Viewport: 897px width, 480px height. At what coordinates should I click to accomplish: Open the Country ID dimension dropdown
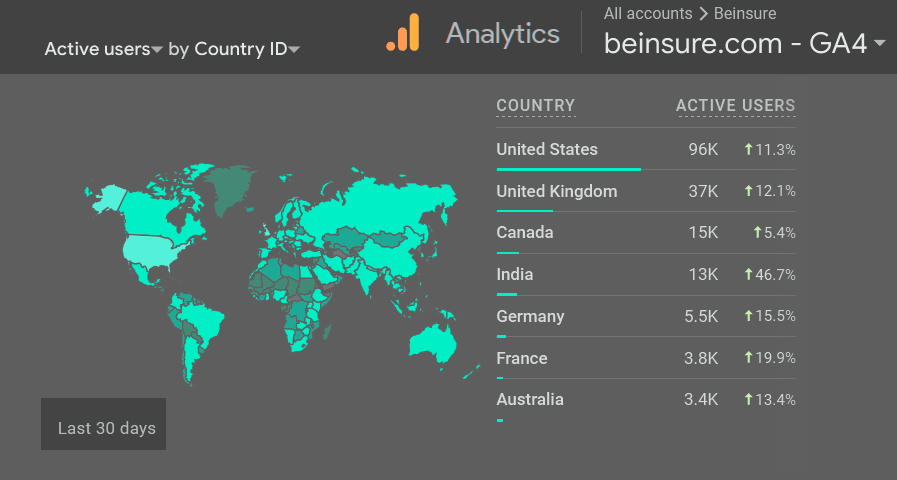click(247, 49)
